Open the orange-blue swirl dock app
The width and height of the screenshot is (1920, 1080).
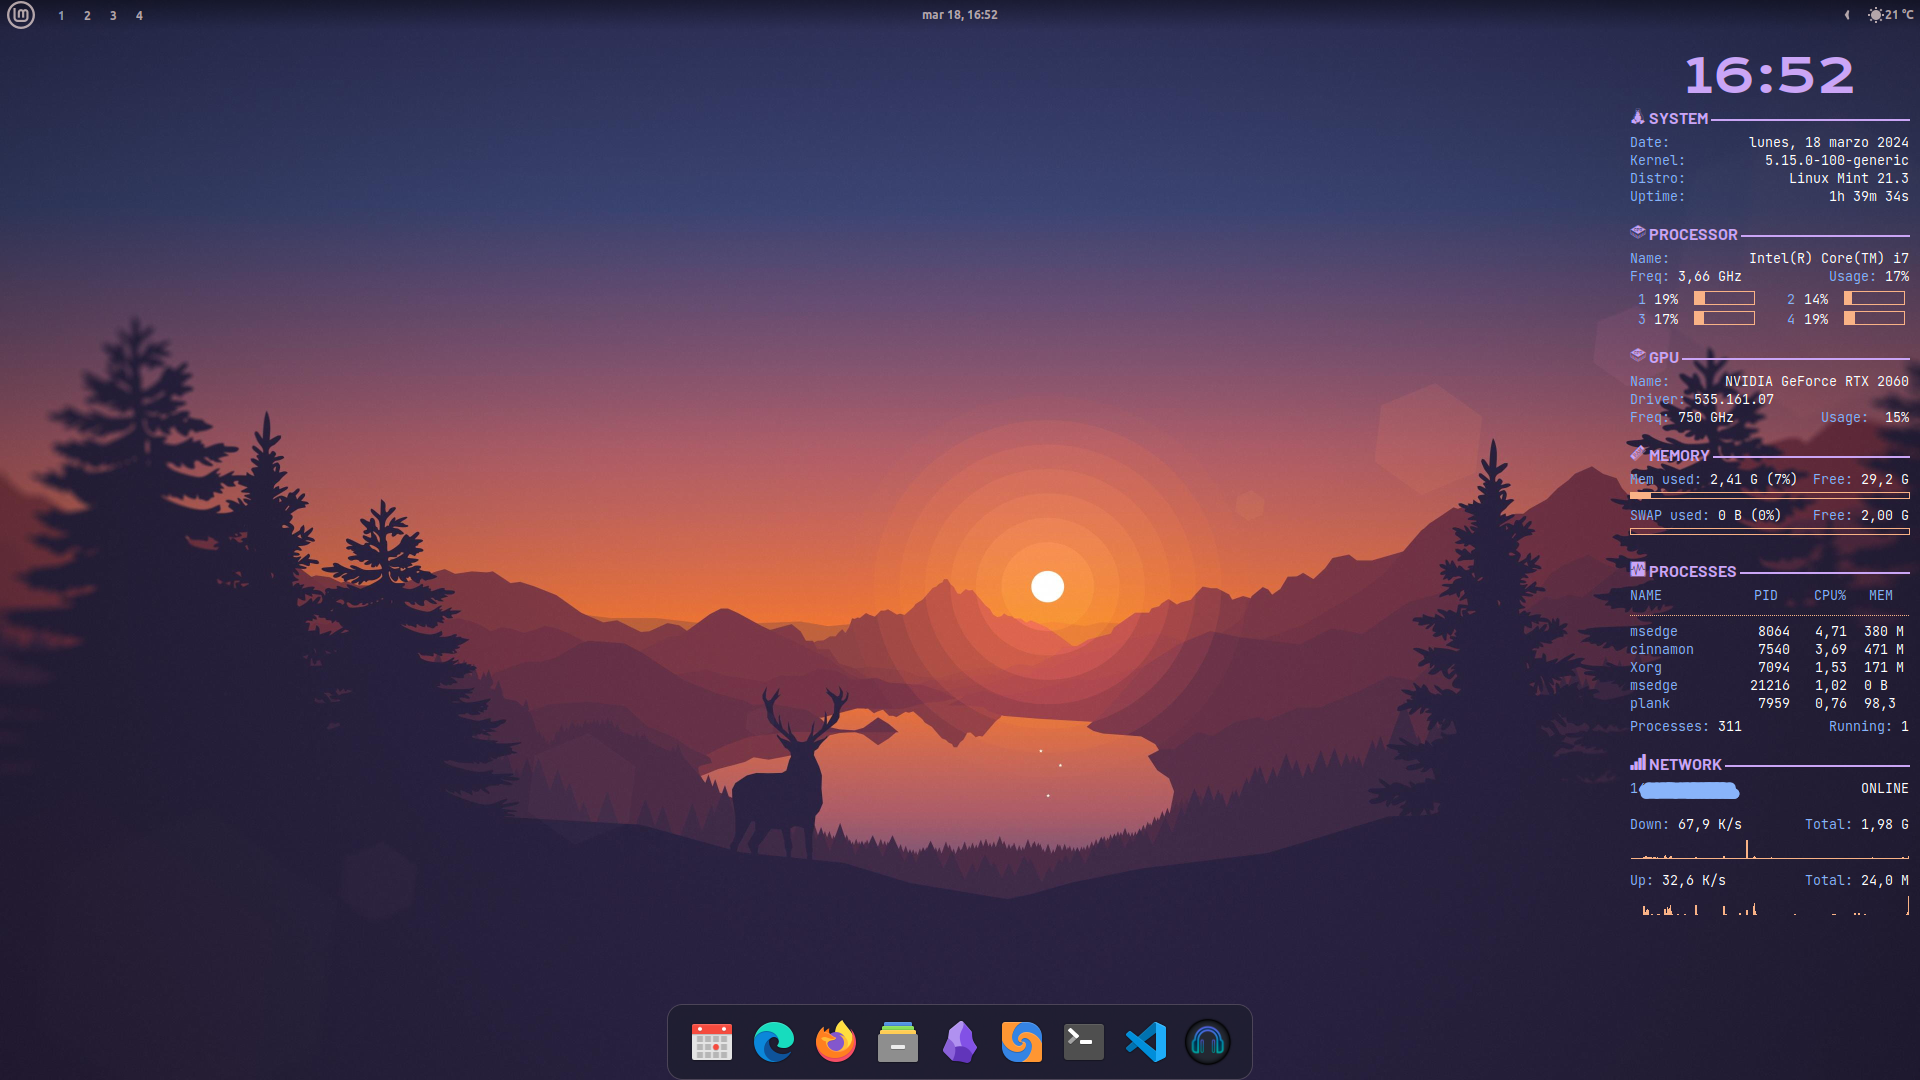[x=1022, y=1042]
